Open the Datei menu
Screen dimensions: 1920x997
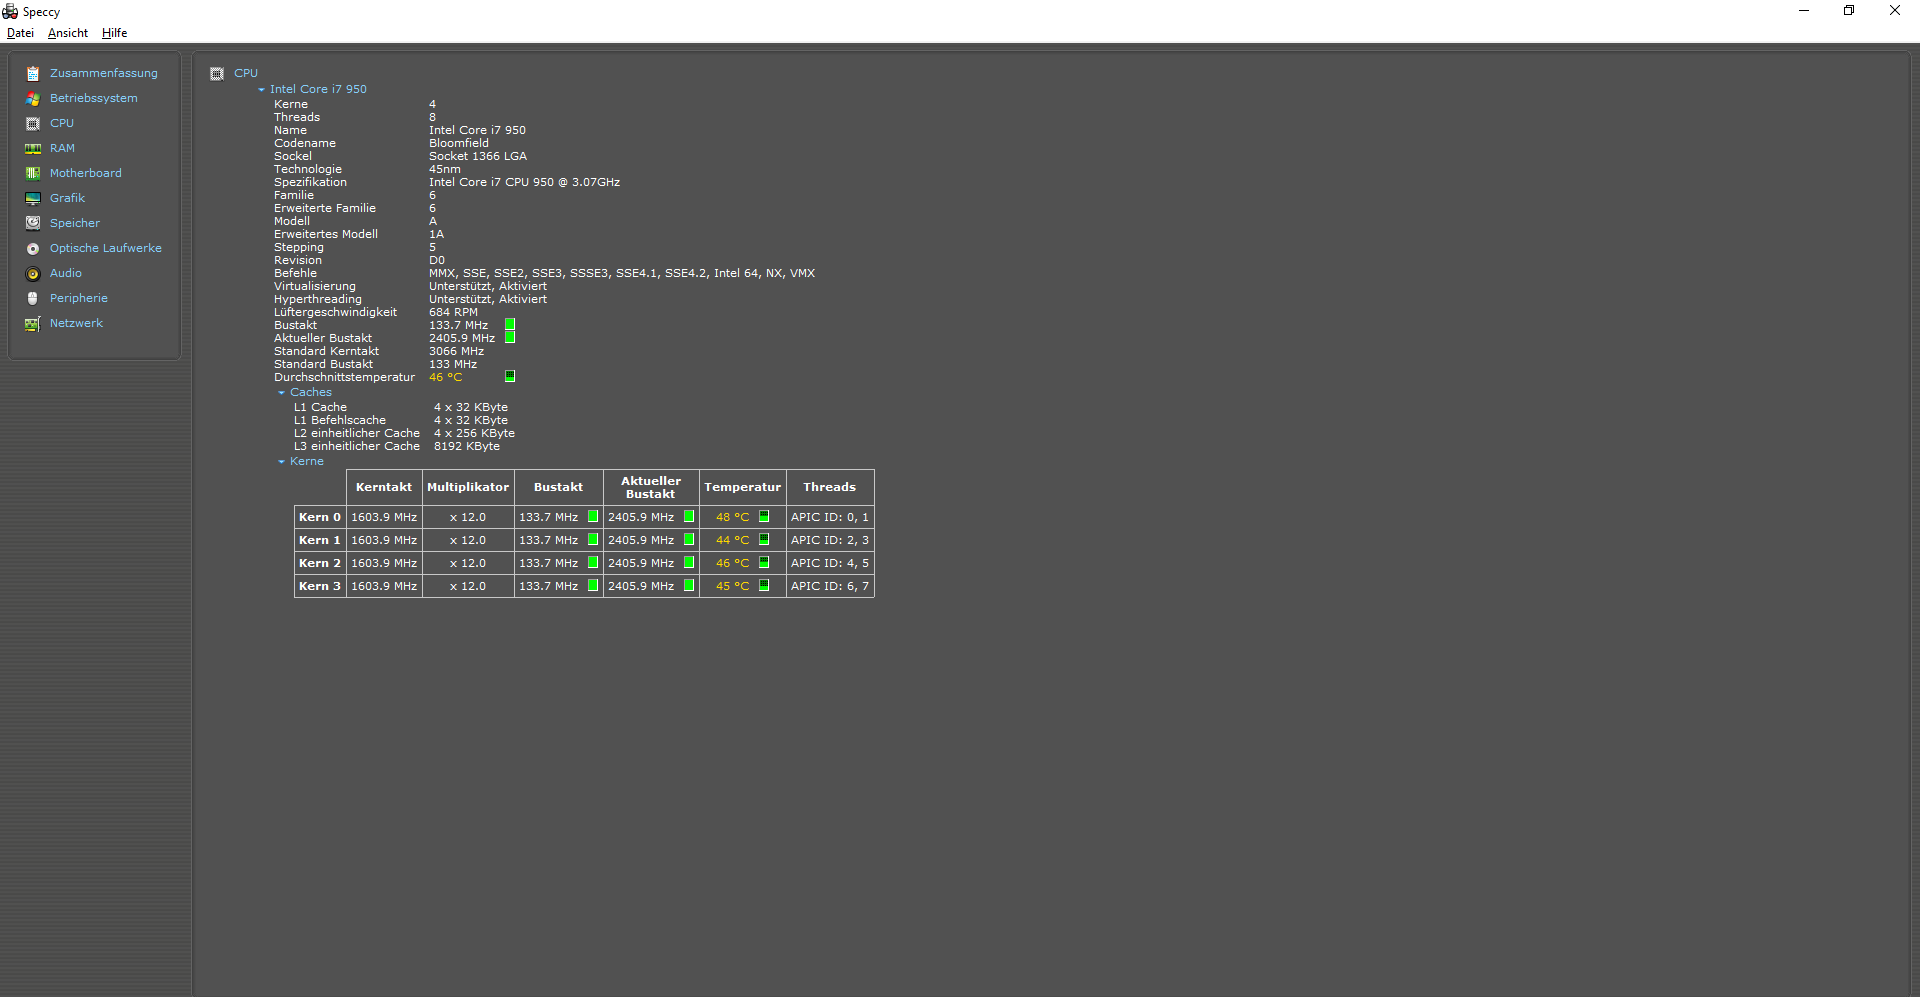(20, 33)
